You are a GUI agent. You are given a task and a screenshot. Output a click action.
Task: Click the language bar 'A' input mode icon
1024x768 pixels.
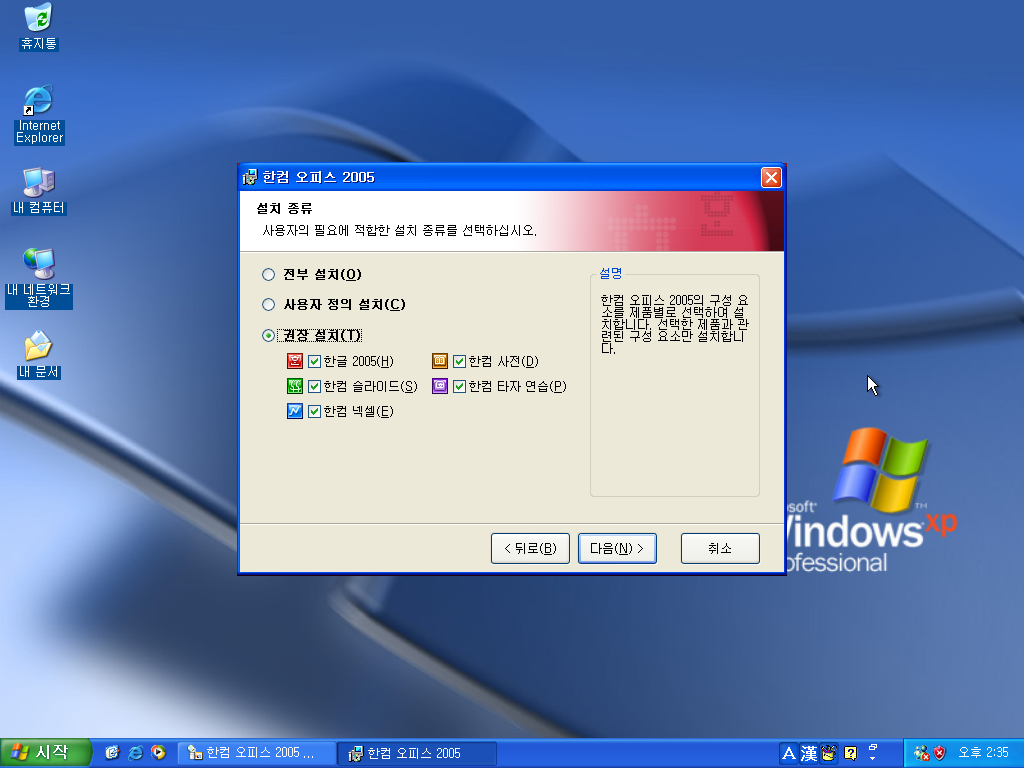point(789,754)
